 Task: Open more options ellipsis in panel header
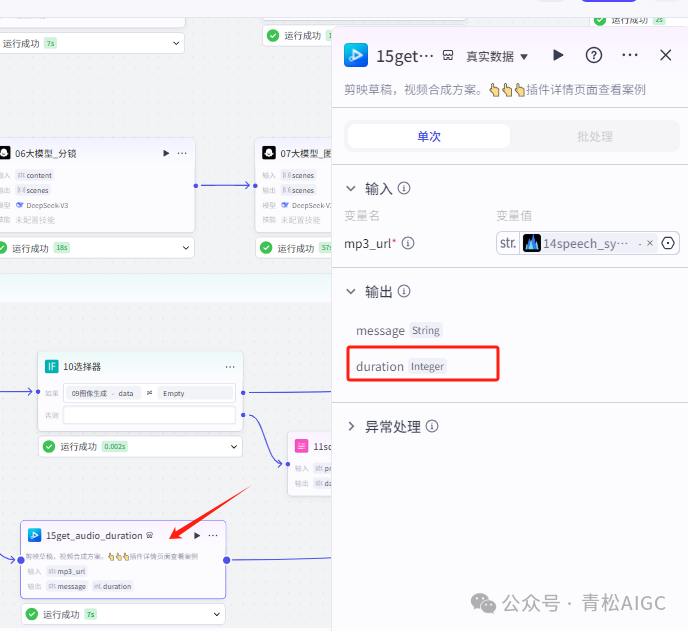pos(630,55)
